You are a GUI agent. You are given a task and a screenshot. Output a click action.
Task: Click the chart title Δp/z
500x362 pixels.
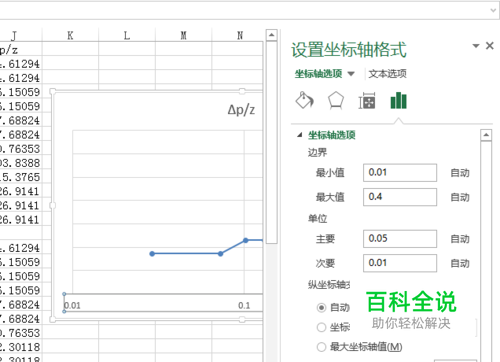pyautogui.click(x=241, y=110)
